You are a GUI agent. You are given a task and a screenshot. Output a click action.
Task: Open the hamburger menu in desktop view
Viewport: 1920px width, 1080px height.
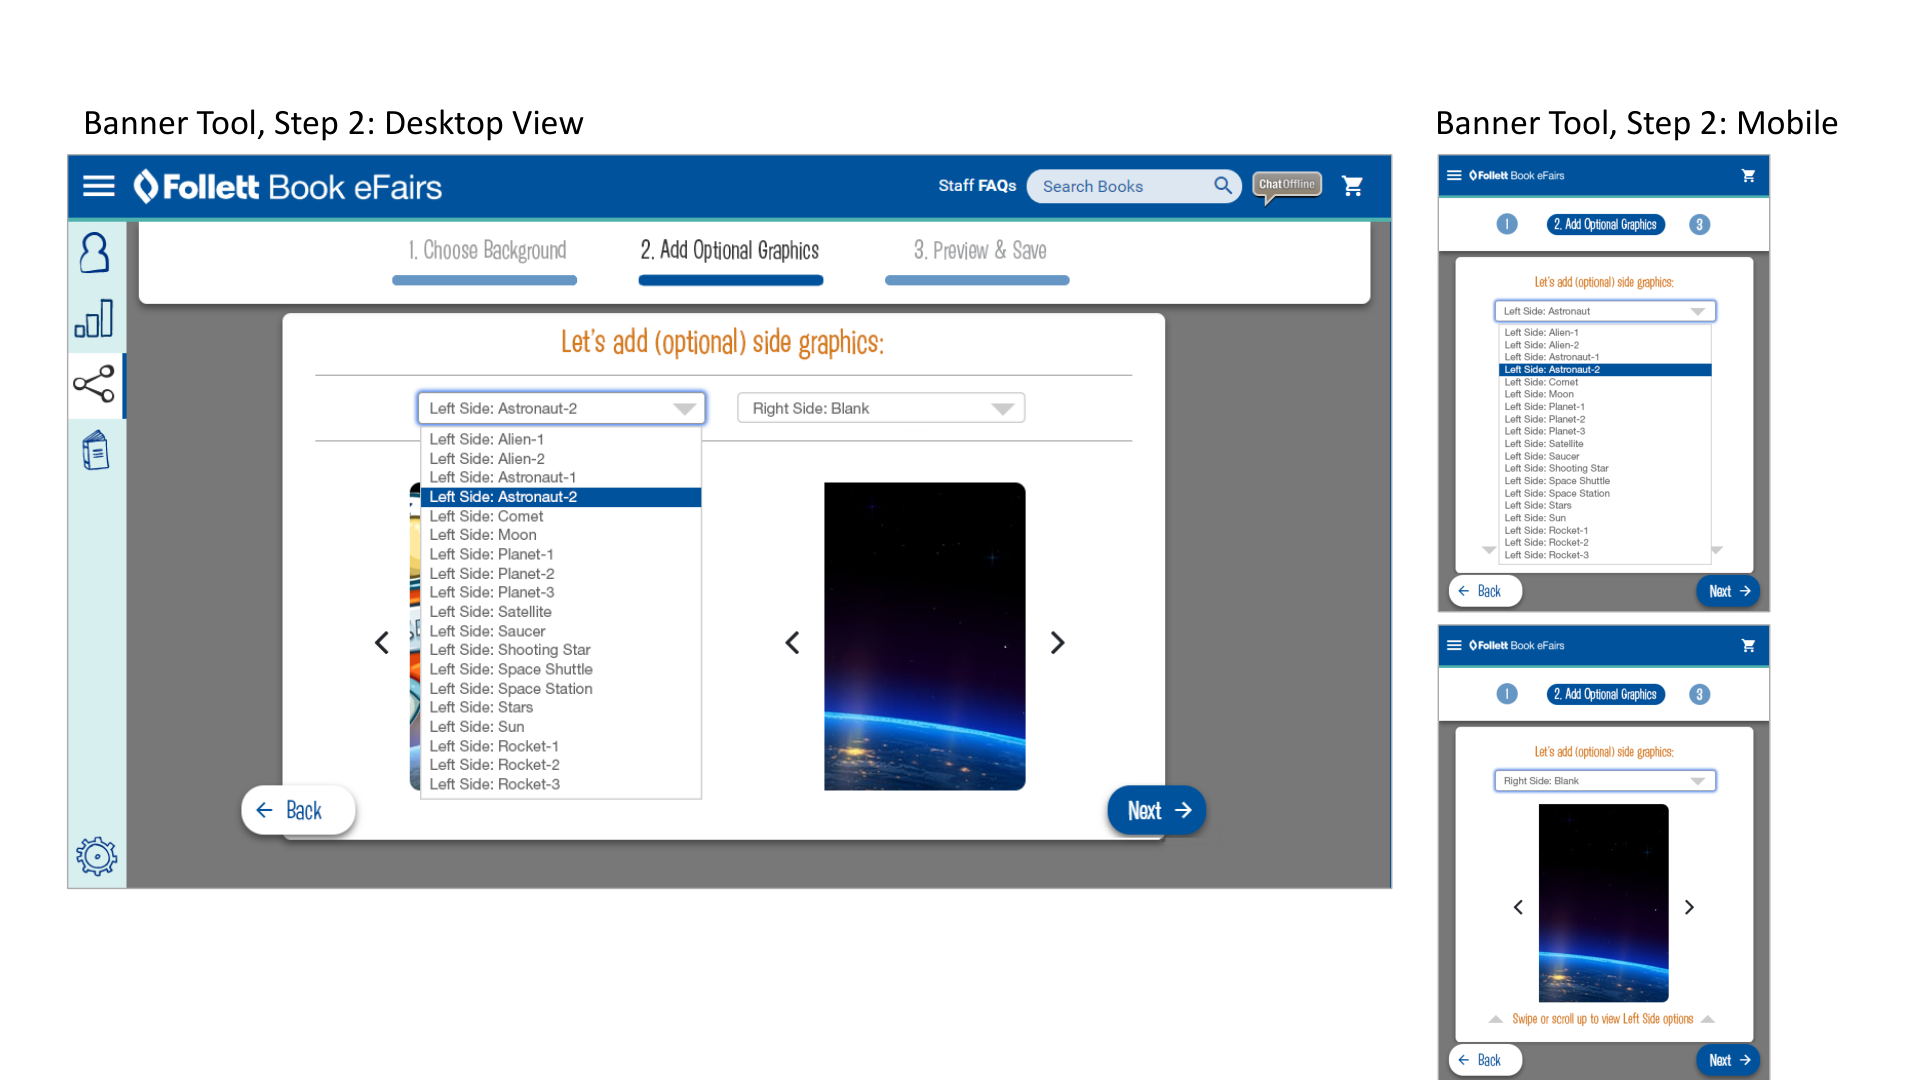[x=98, y=186]
